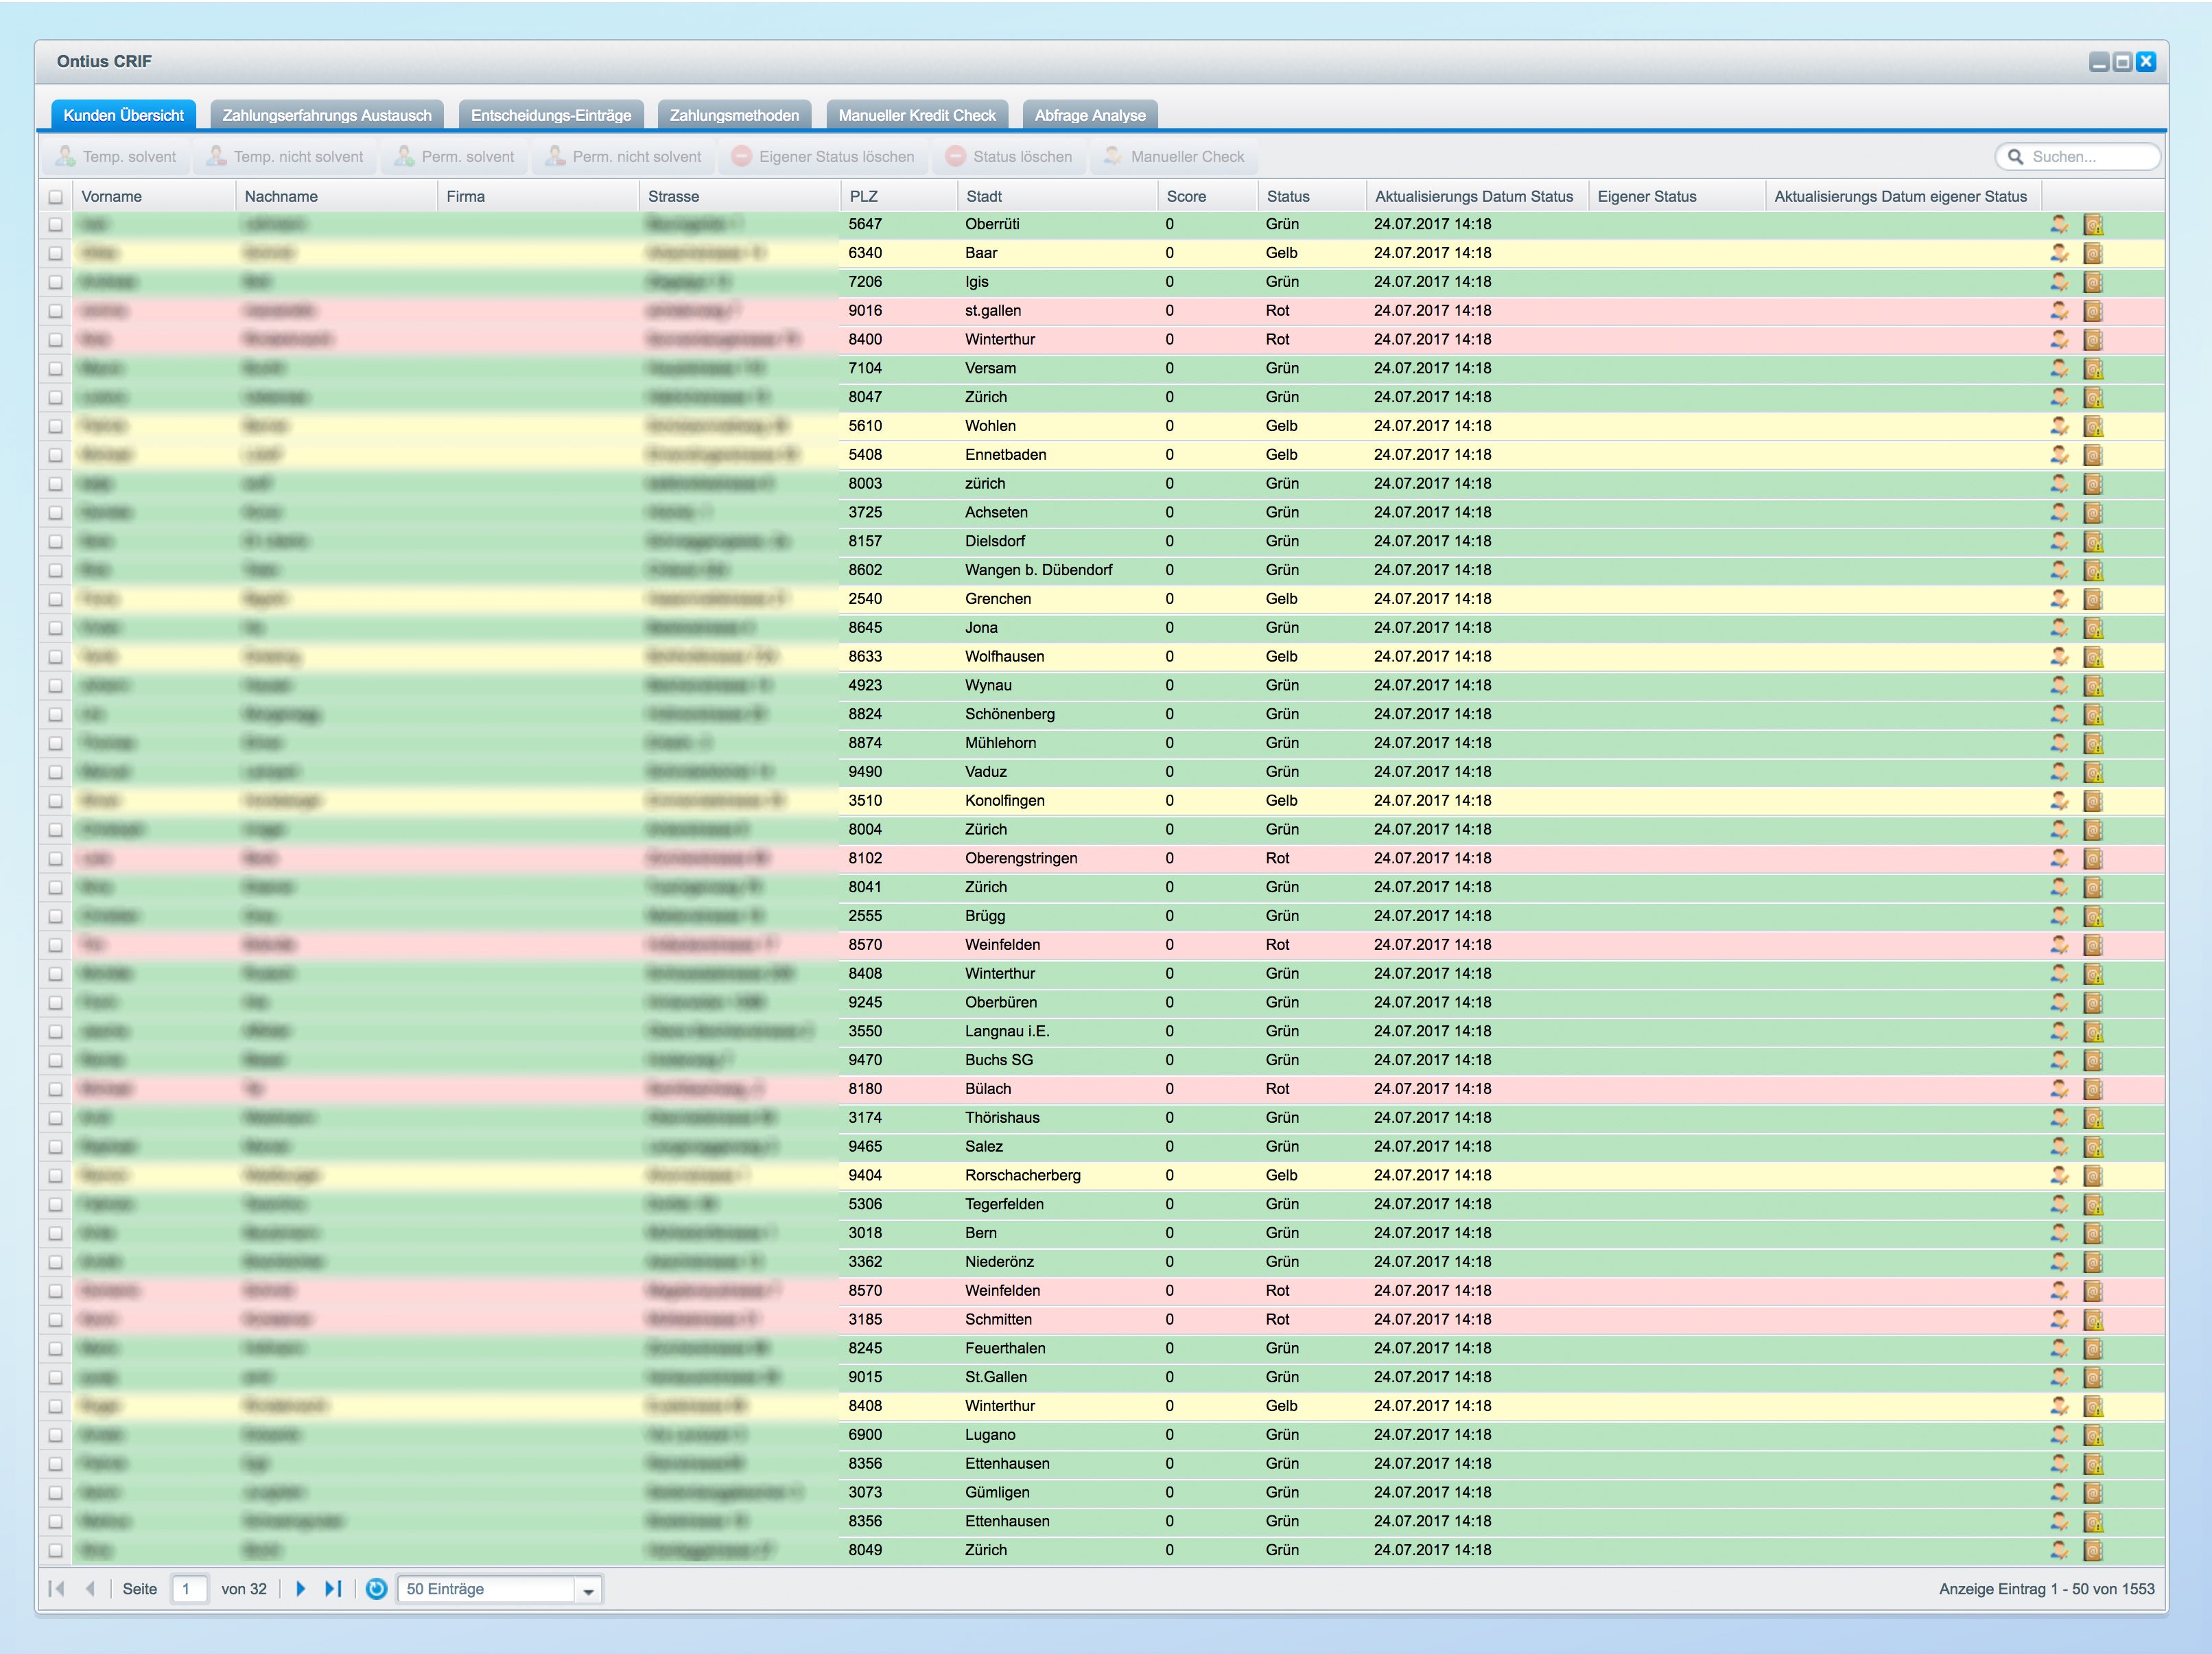Tick the checkbox for Ennetbaden row
This screenshot has height=1654, width=2212.
pos(55,456)
